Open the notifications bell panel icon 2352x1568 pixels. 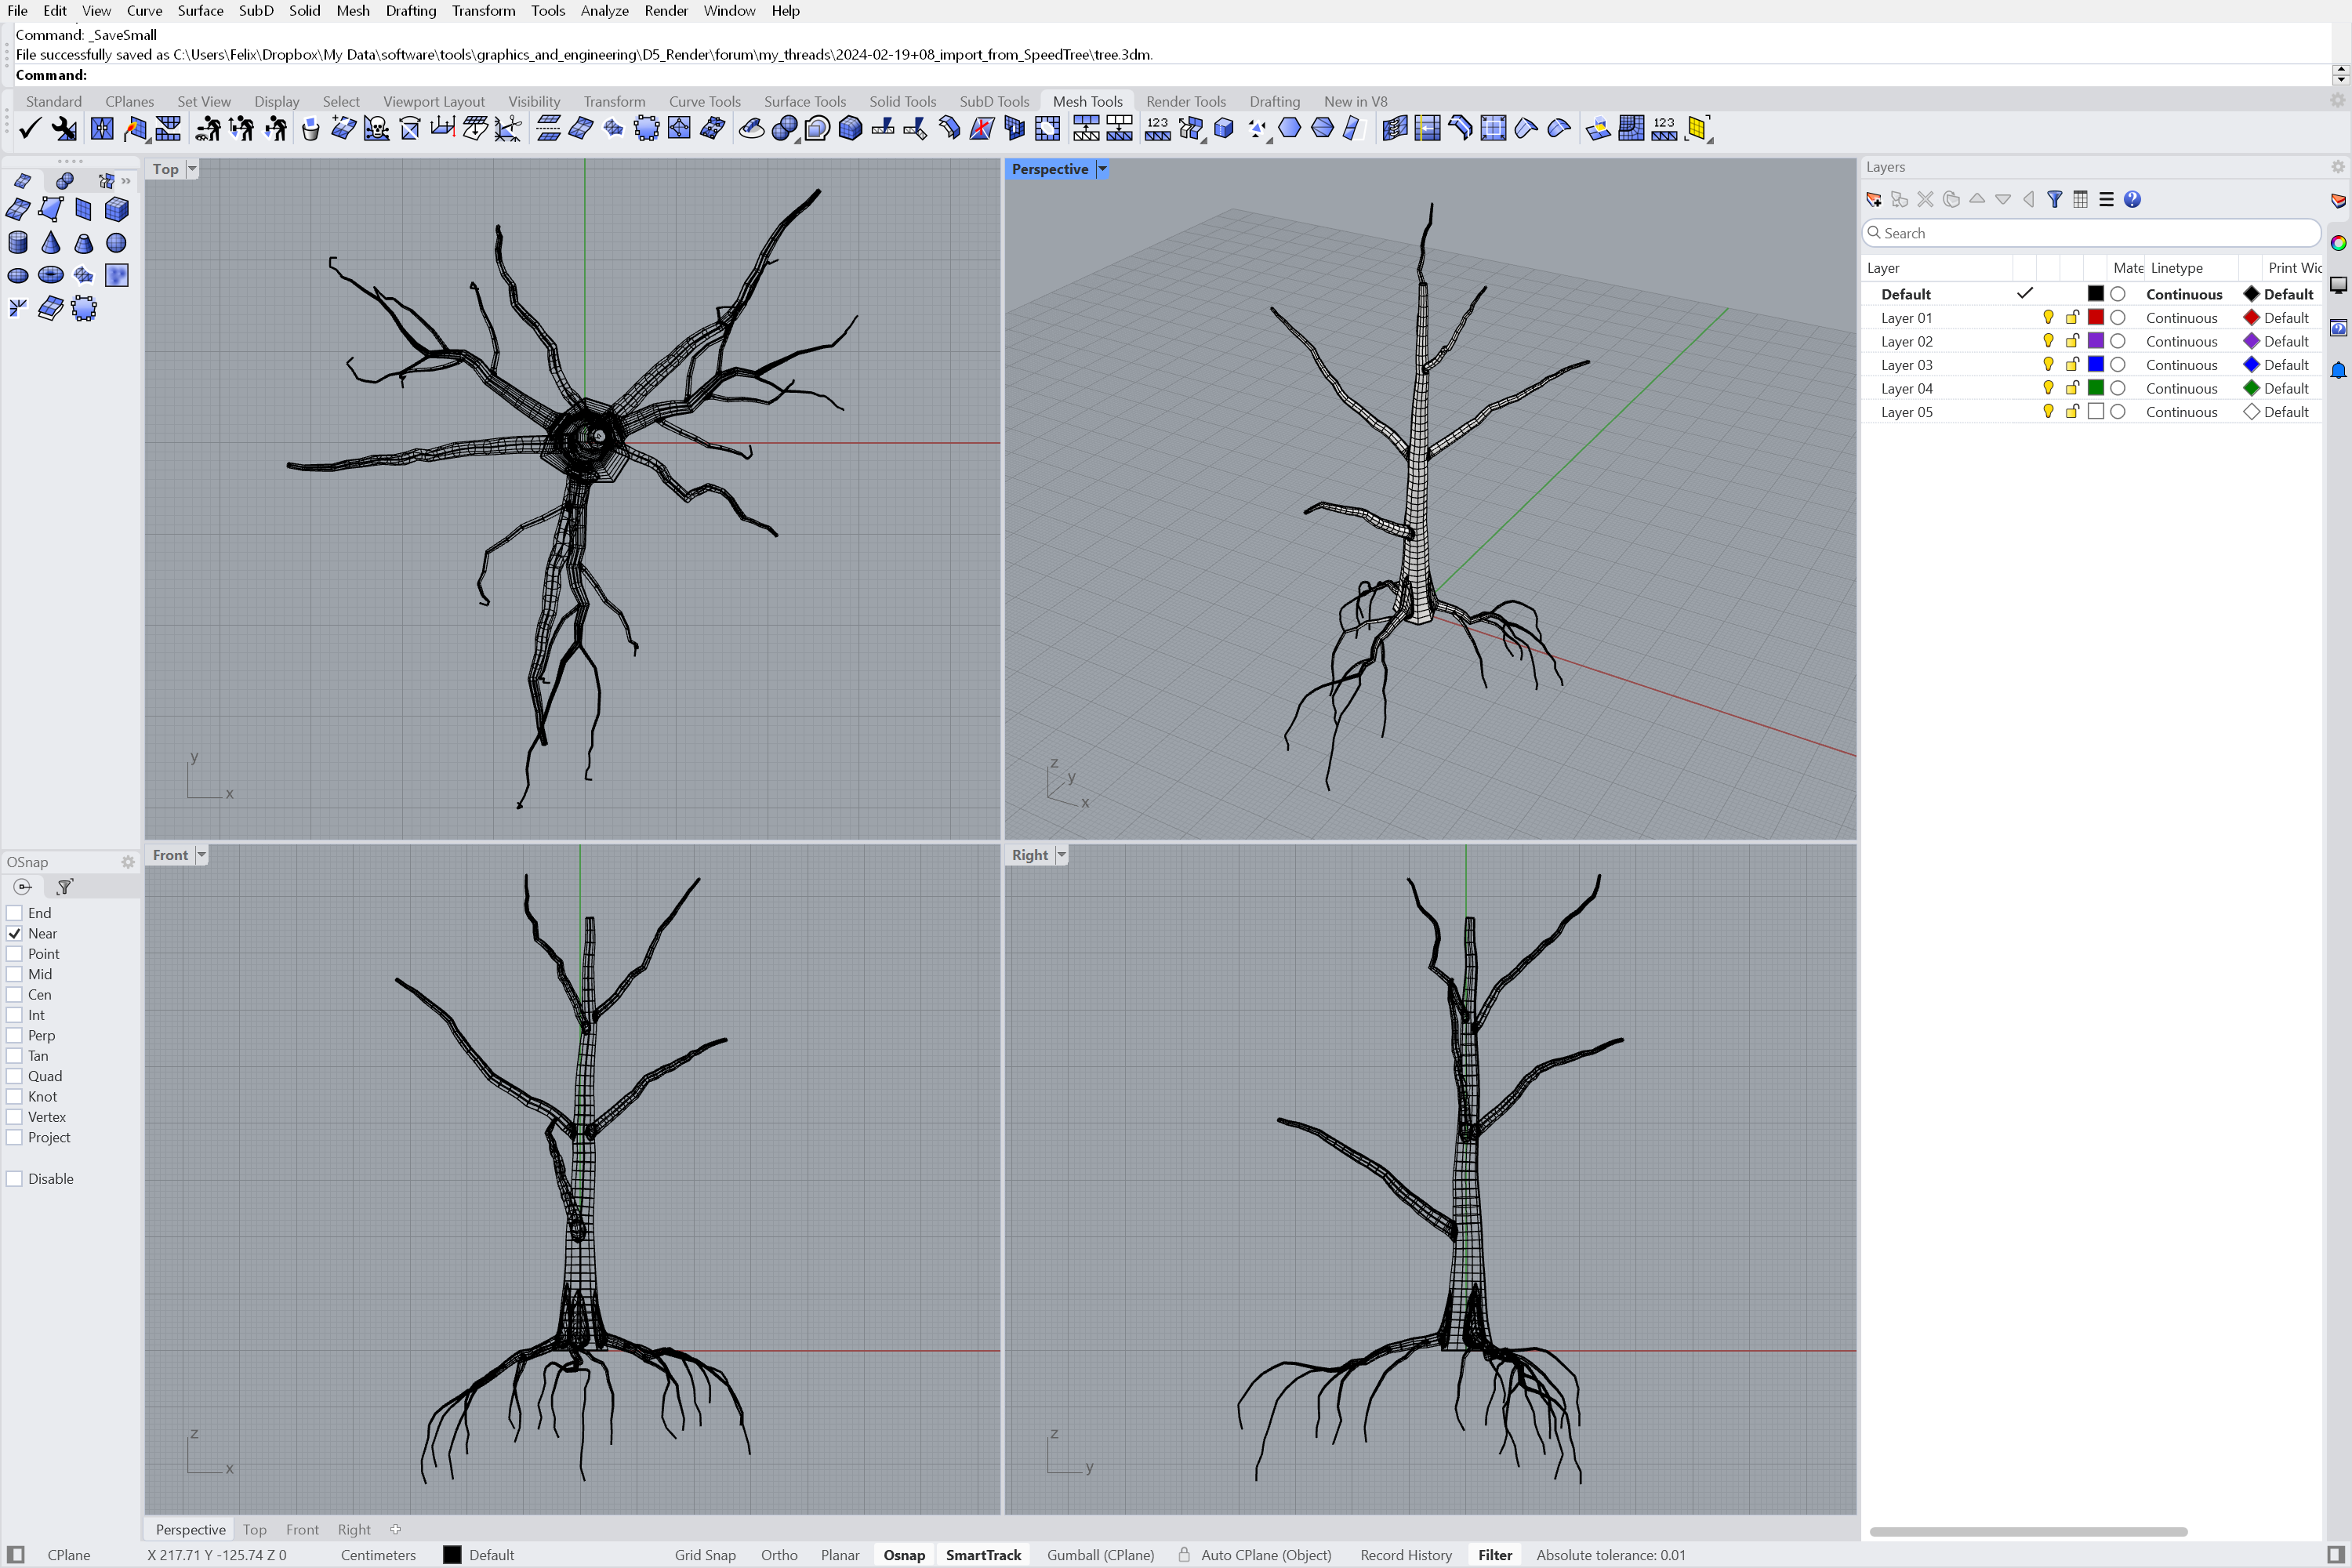click(x=2338, y=371)
